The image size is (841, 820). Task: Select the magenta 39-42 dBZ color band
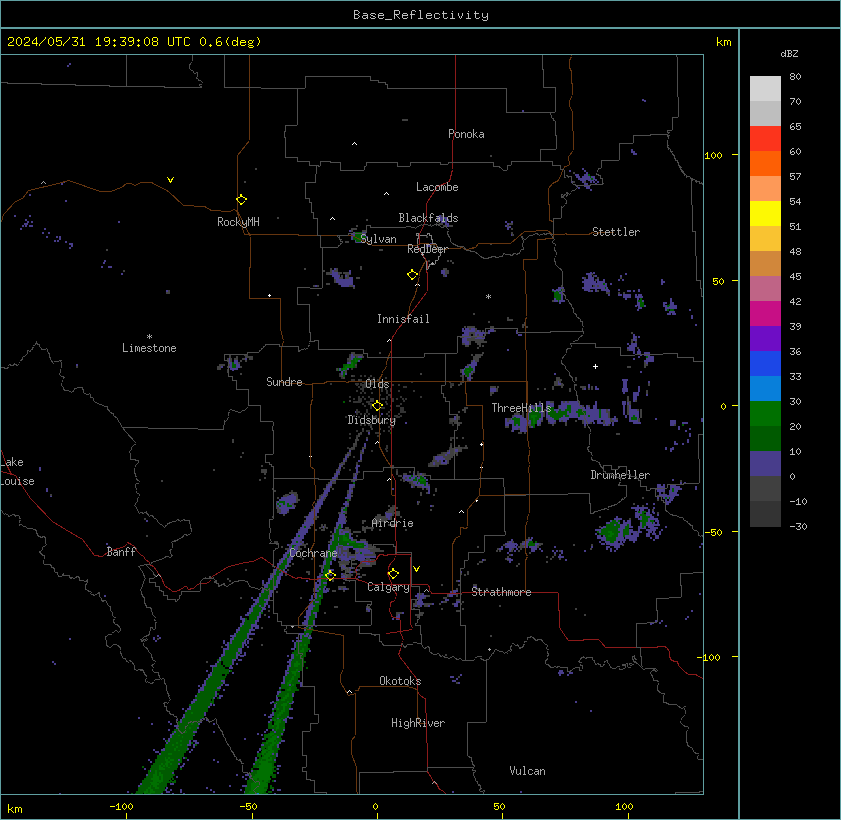pos(765,314)
